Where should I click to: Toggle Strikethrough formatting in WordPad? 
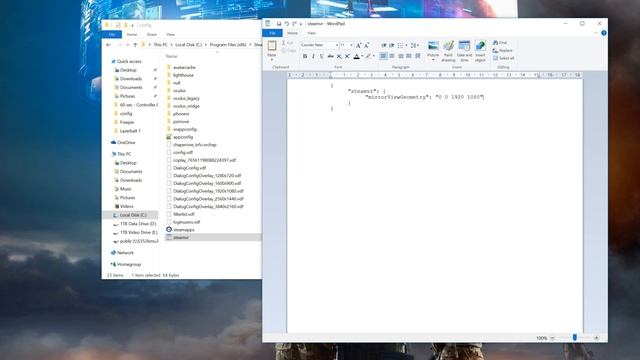coord(330,56)
